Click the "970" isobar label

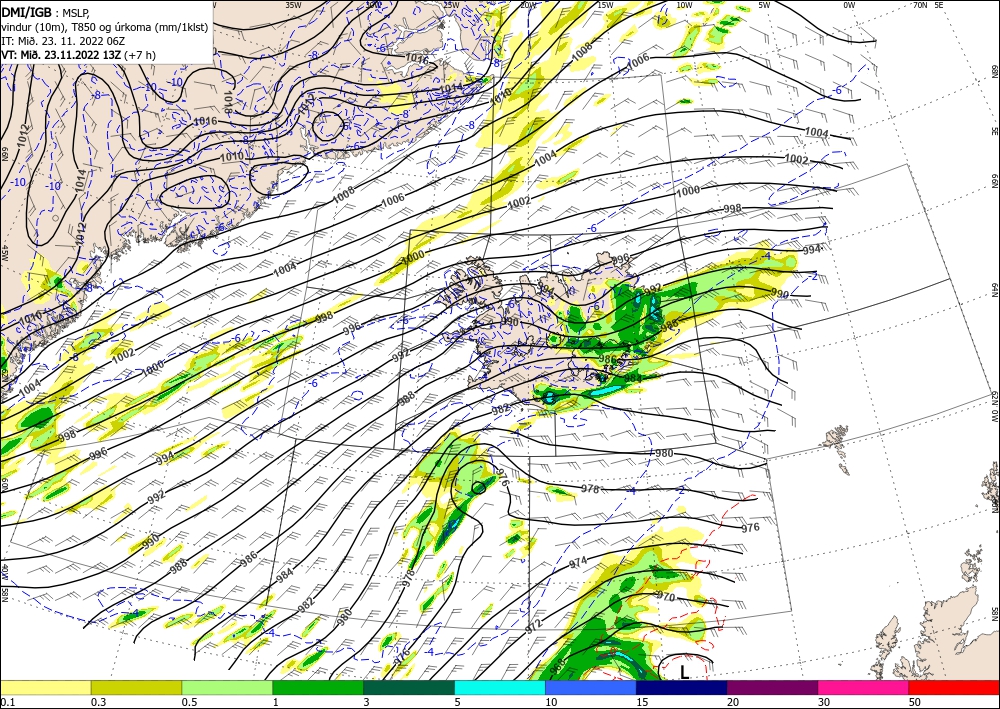click(x=665, y=597)
